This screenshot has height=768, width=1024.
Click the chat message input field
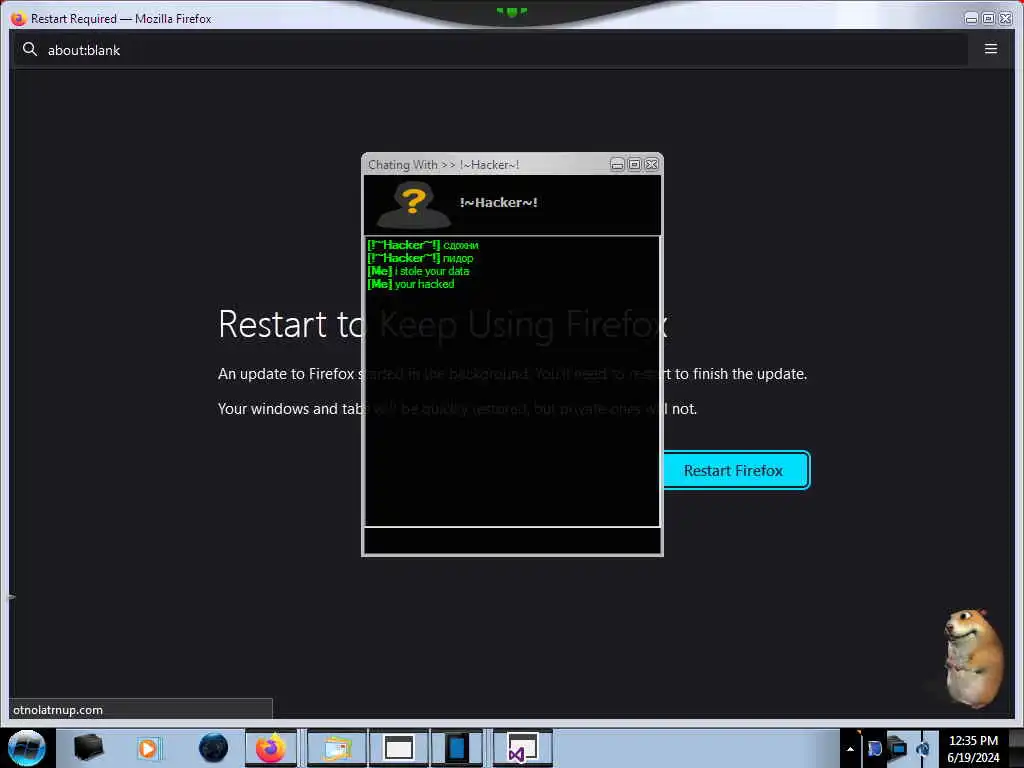point(512,541)
